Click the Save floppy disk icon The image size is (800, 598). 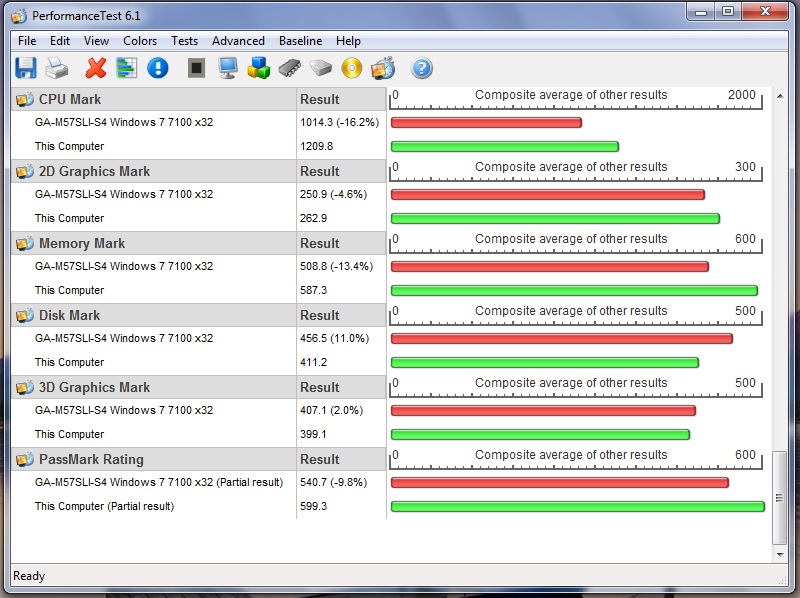[x=26, y=68]
